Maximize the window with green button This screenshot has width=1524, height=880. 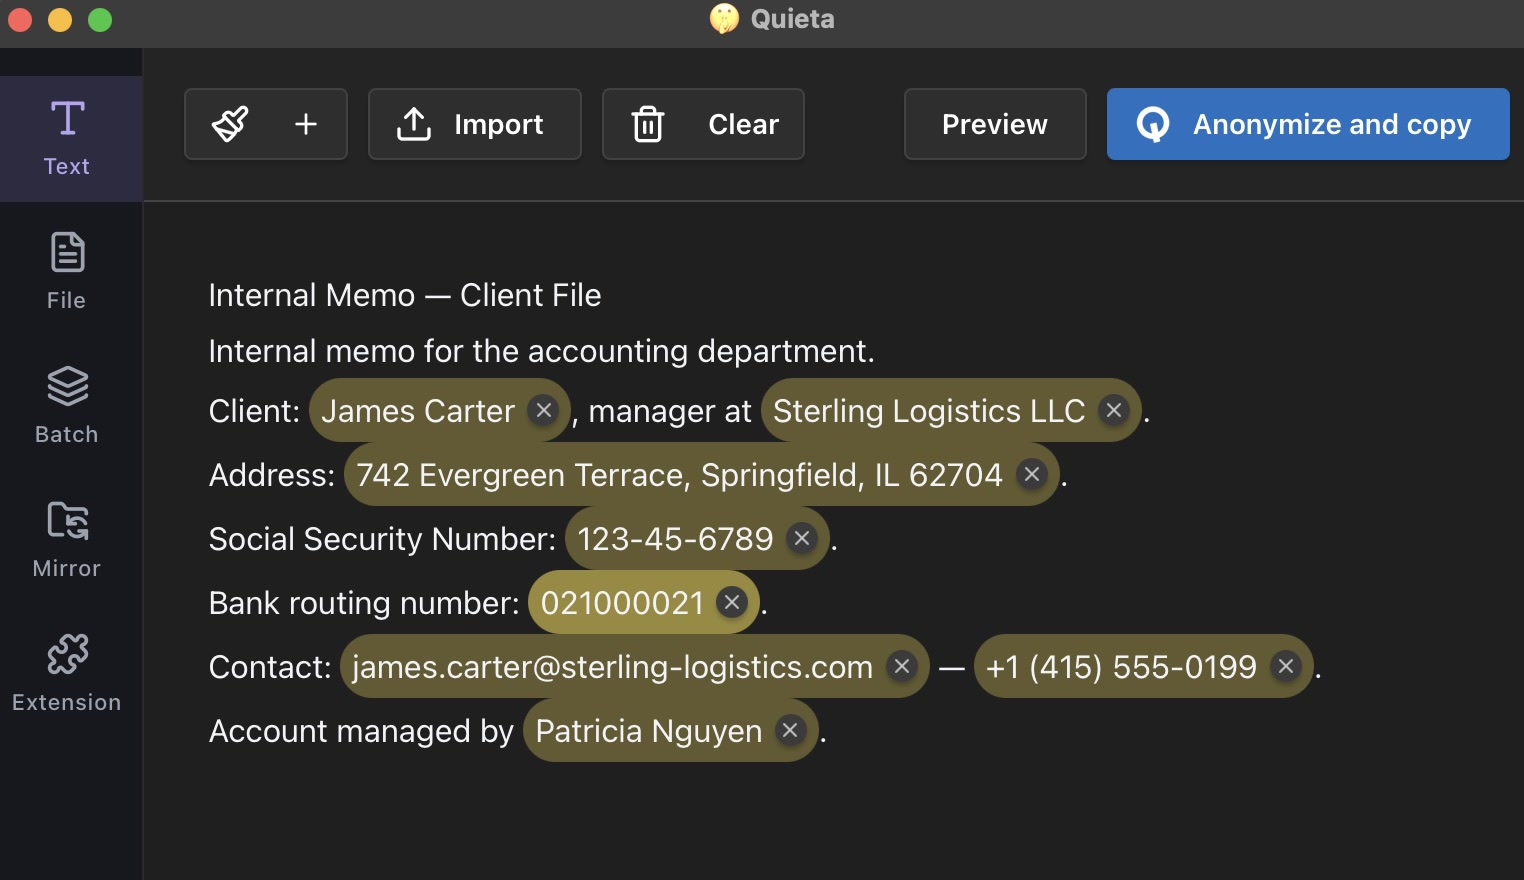pos(100,20)
